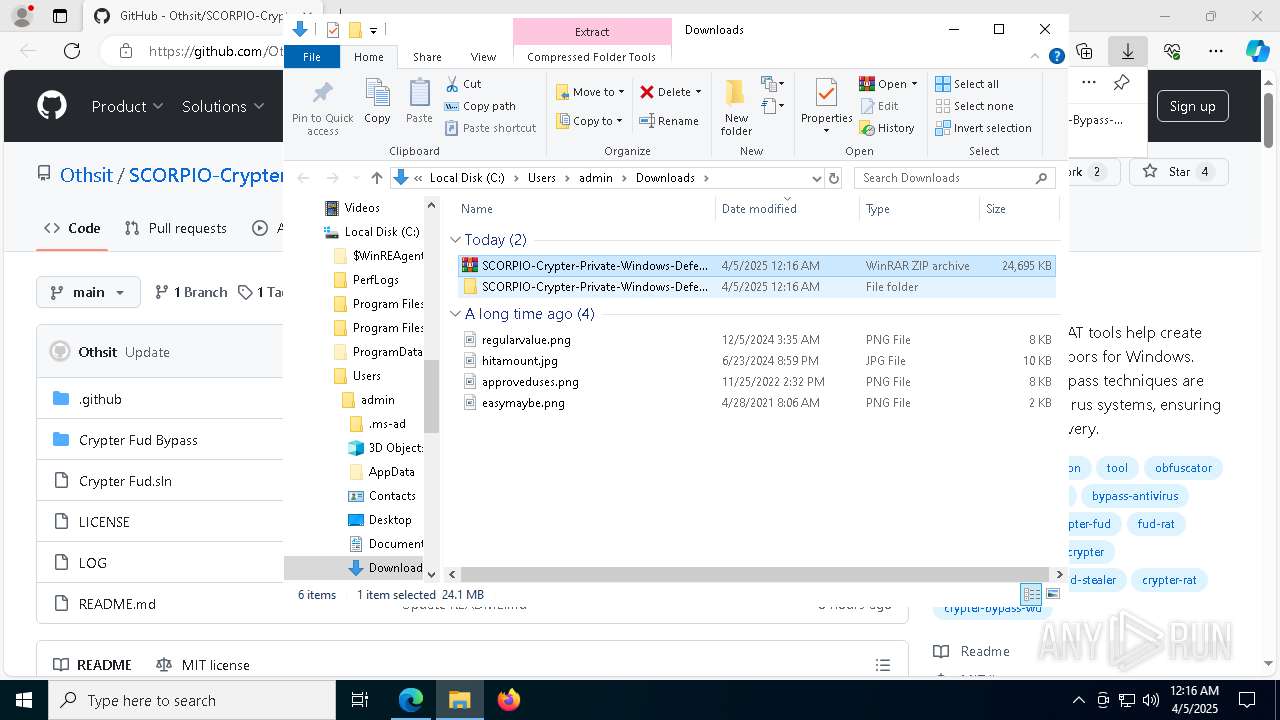1280x720 pixels.
Task: Open the File menu tab
Action: coord(312,57)
